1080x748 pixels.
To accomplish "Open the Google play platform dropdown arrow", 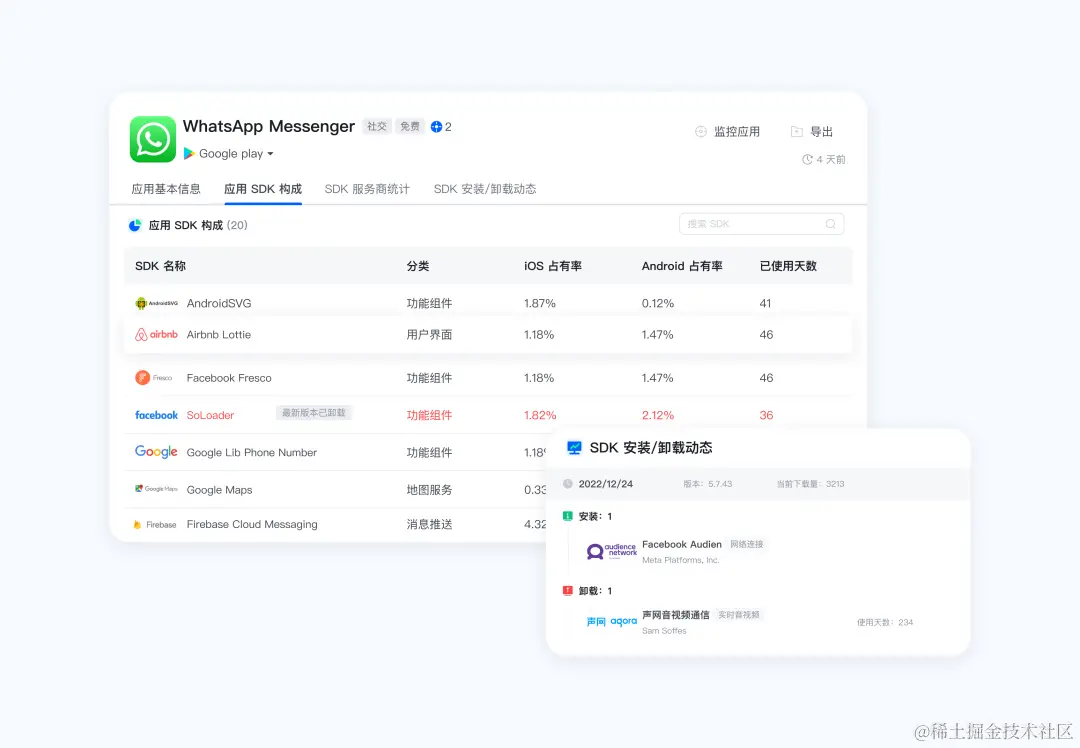I will click(270, 154).
